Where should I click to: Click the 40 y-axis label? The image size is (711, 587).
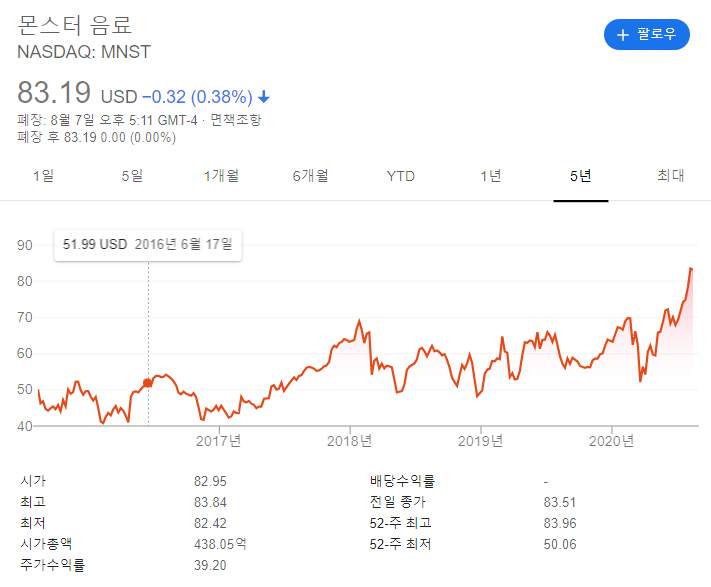(x=25, y=426)
